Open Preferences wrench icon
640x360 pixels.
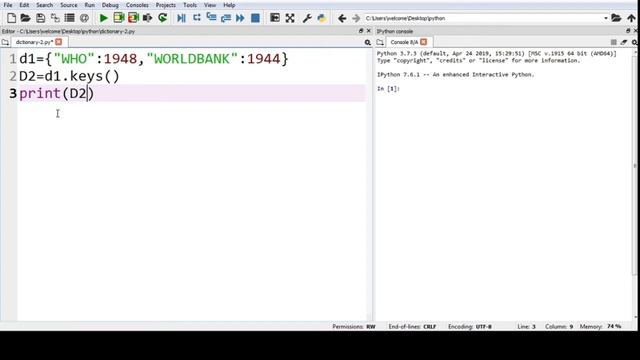(x=307, y=18)
